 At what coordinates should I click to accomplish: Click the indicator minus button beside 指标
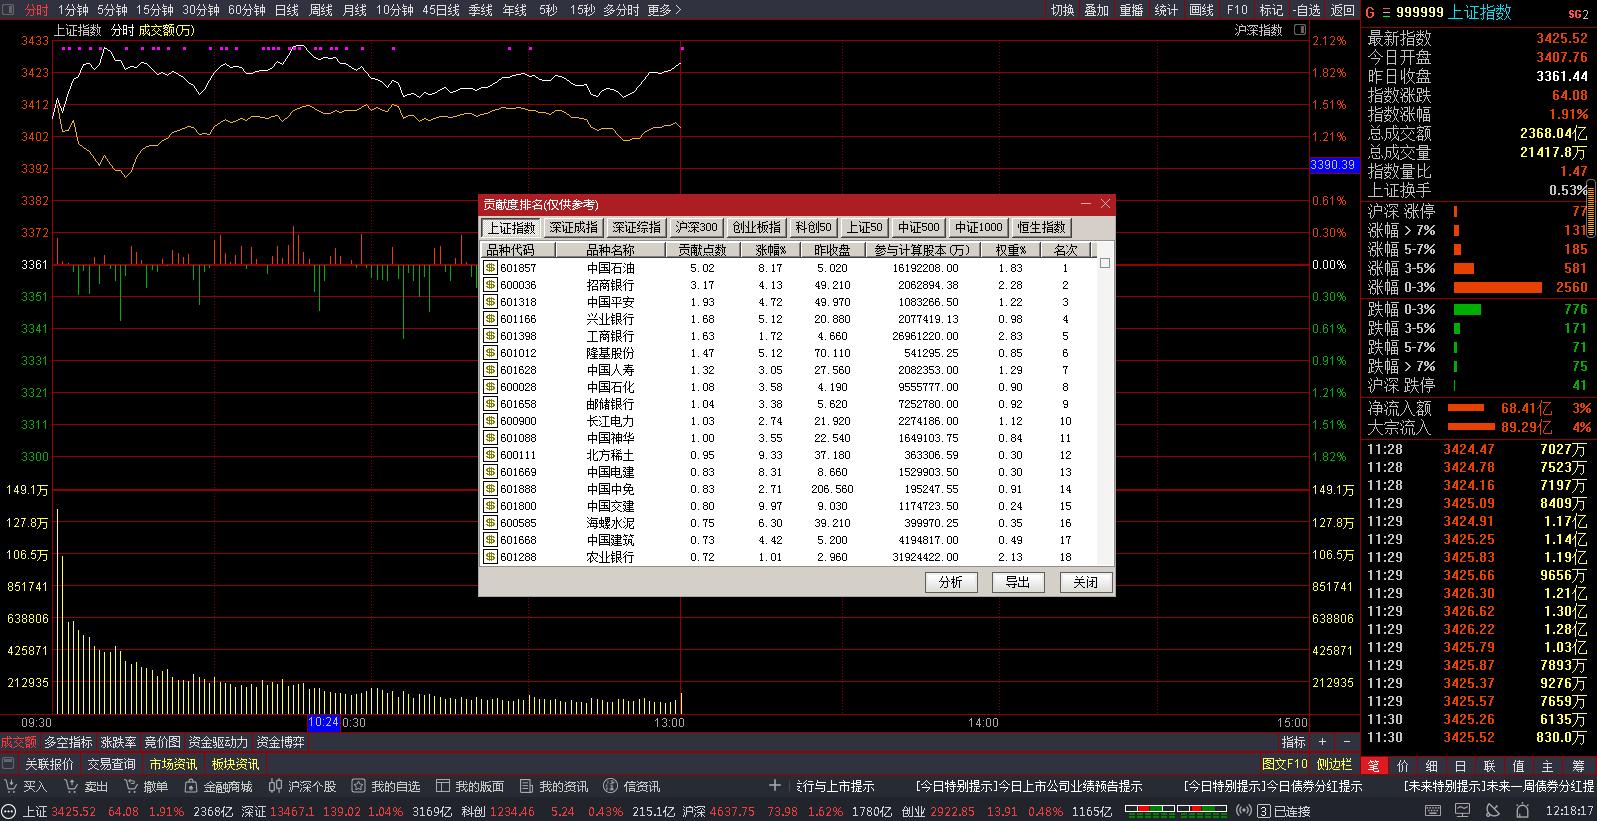tap(1346, 742)
